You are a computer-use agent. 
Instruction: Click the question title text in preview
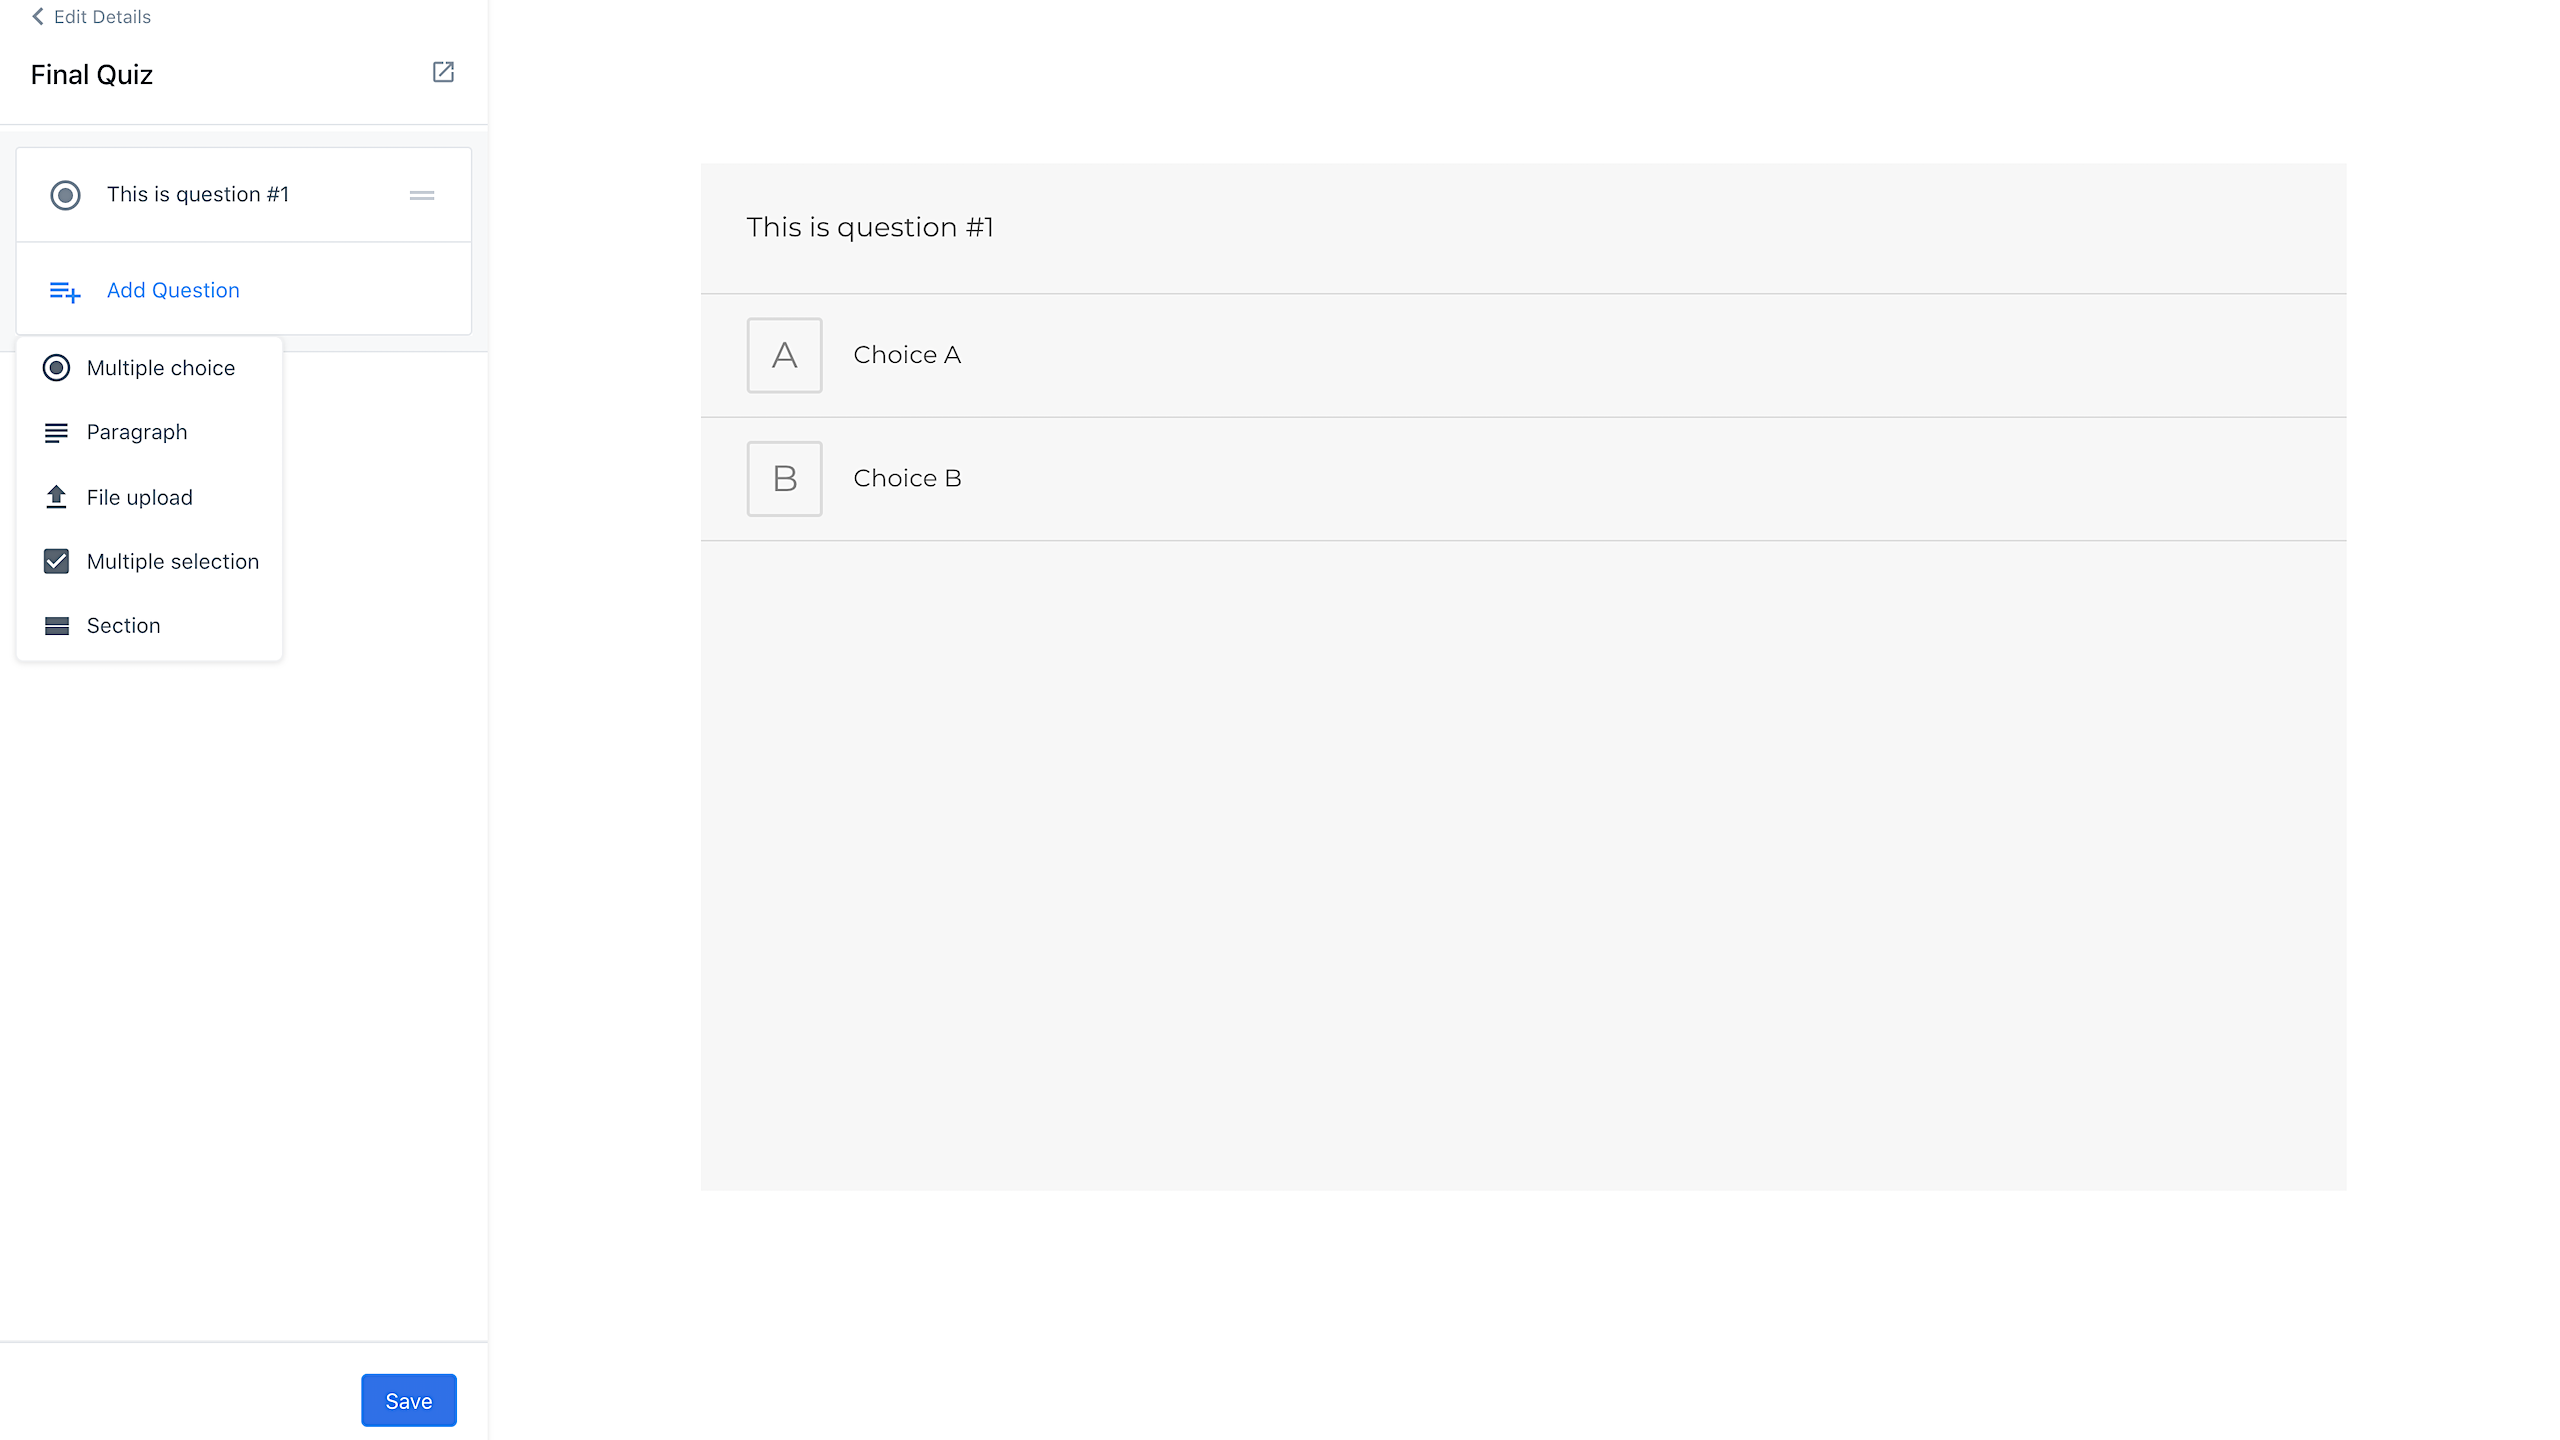click(870, 228)
